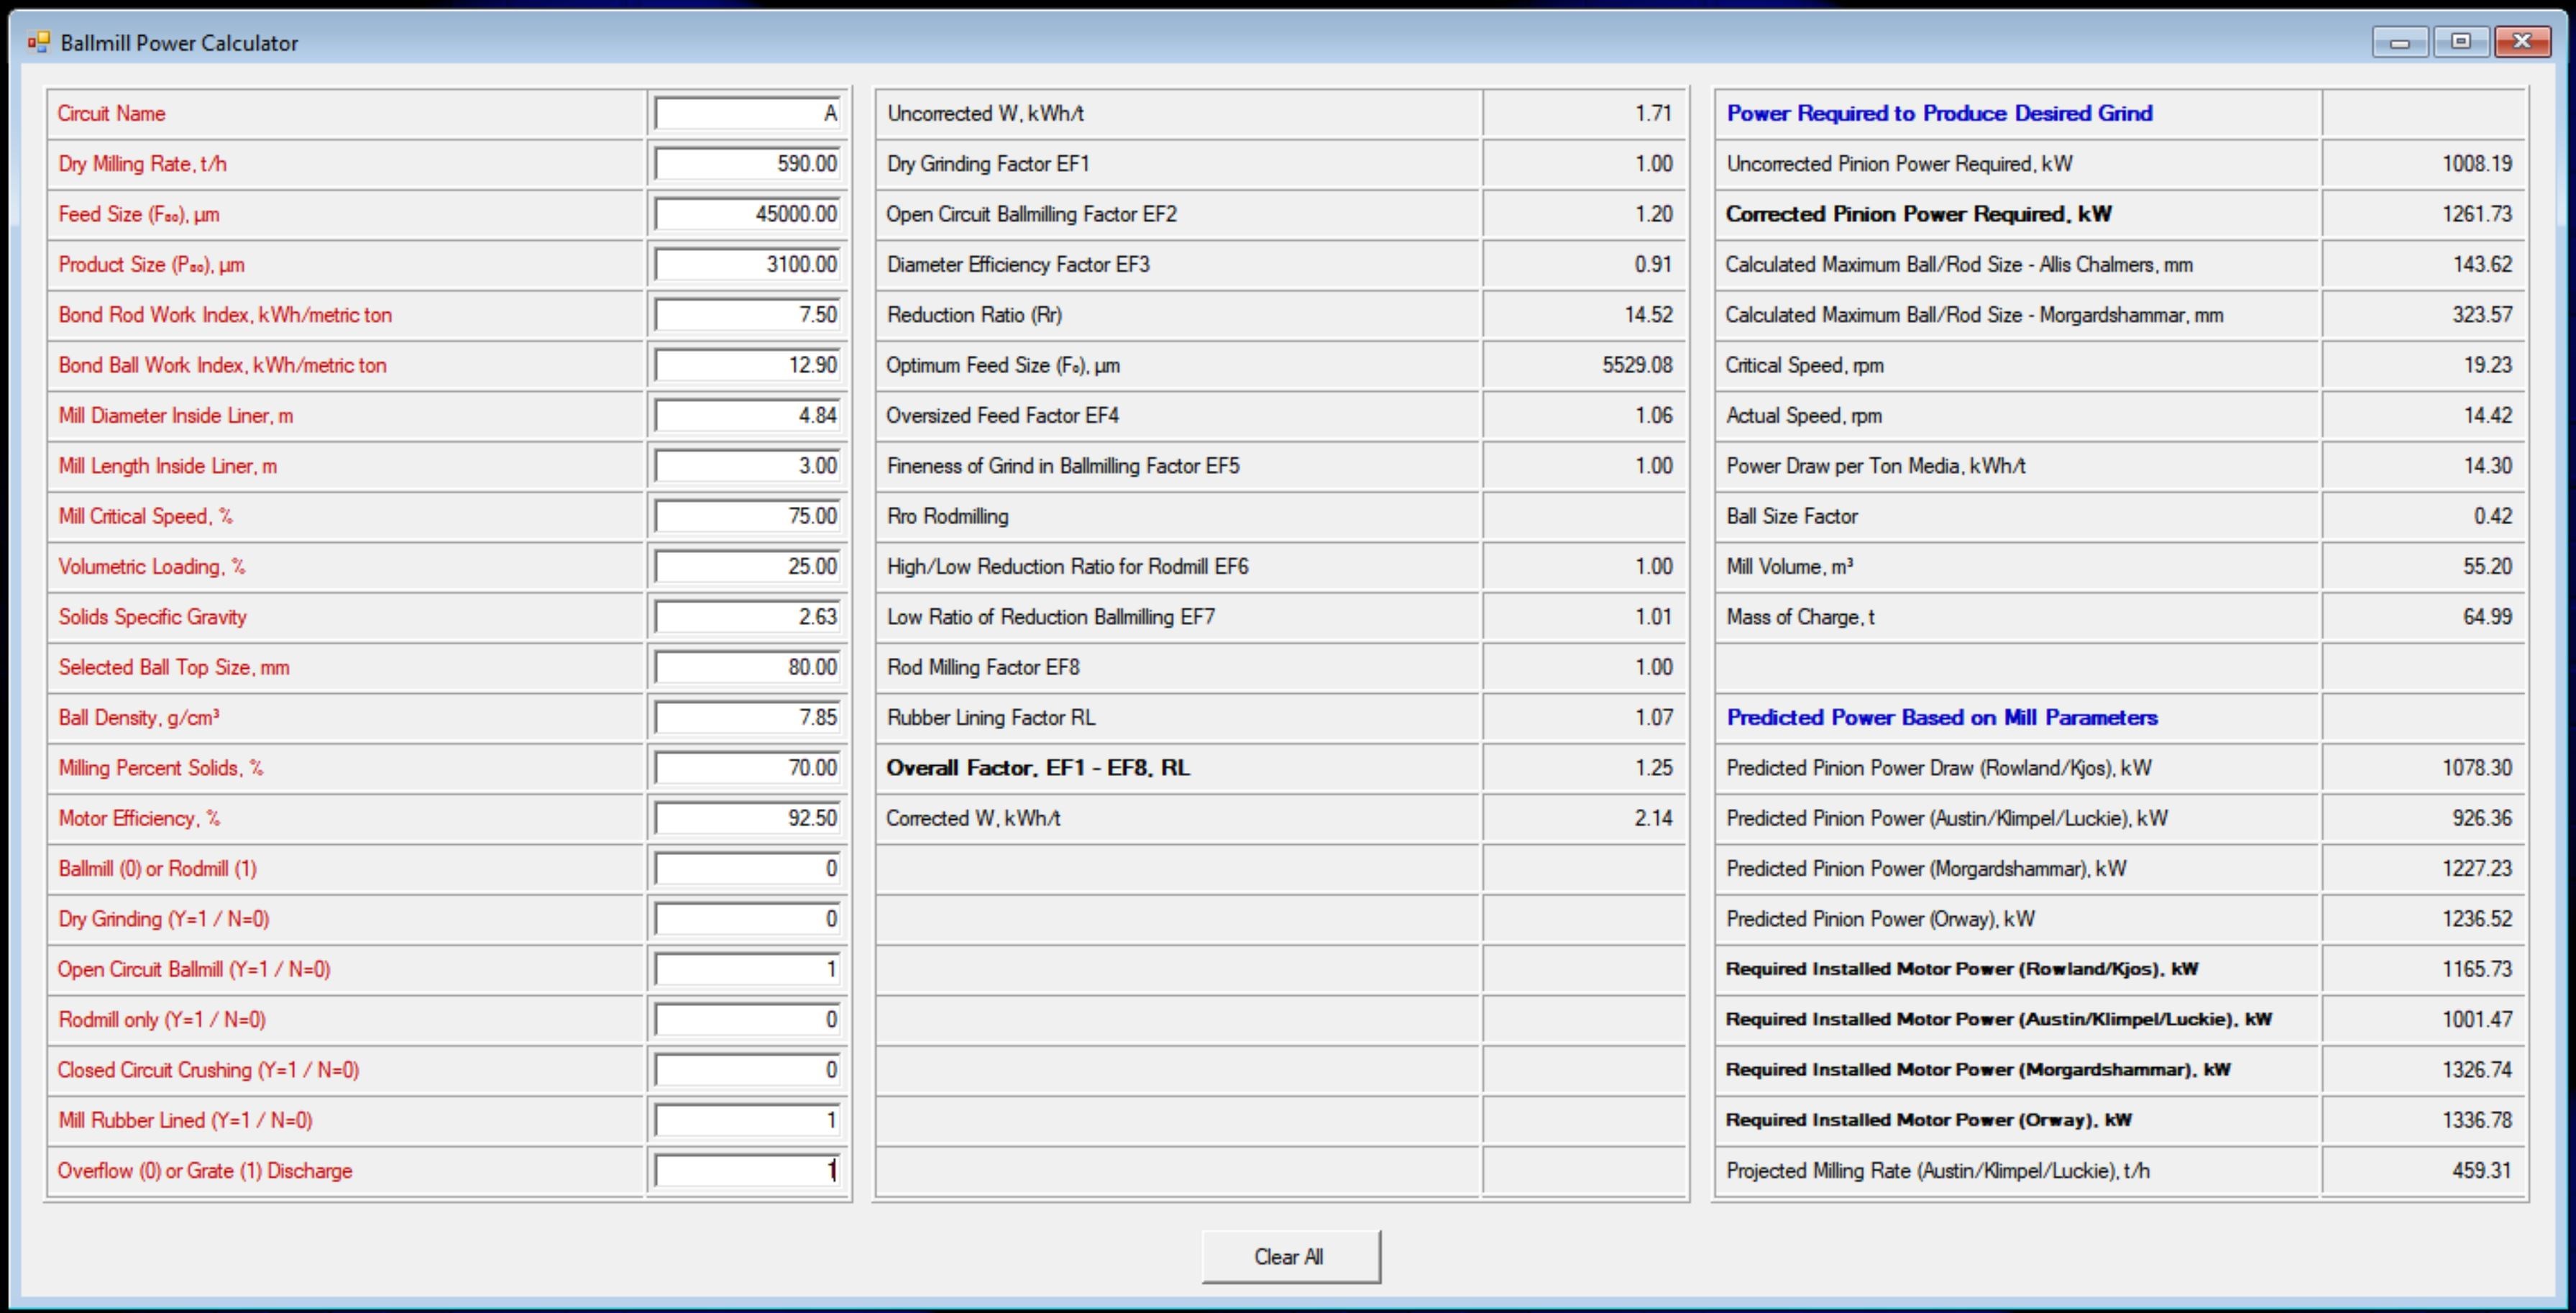The image size is (2576, 1313).
Task: Maximize the calculator window
Action: pos(2461,42)
